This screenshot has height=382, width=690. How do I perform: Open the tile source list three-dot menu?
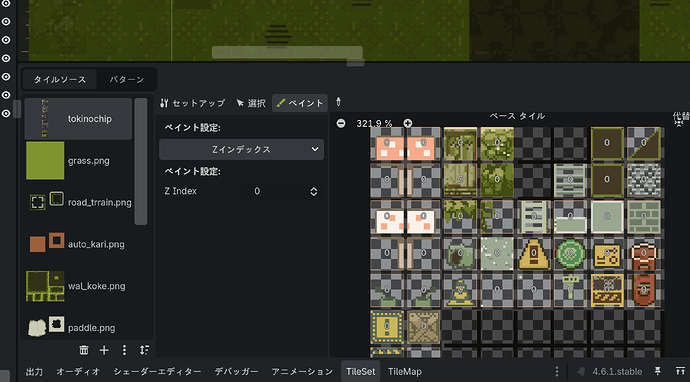(x=125, y=350)
